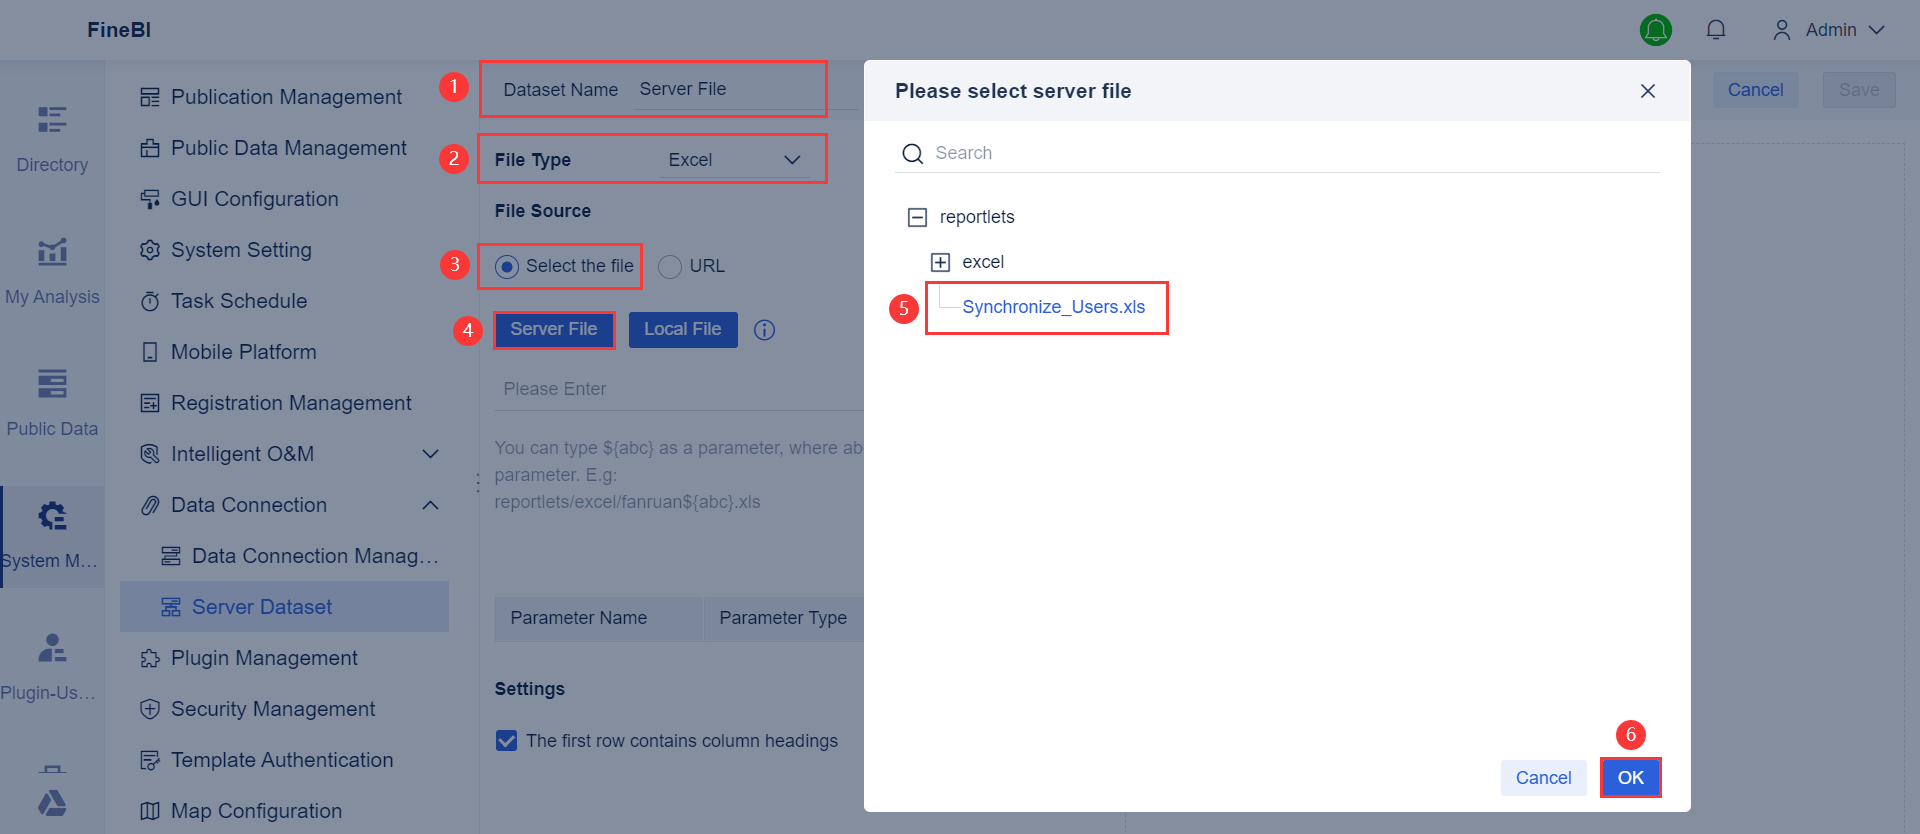The height and width of the screenshot is (834, 1920).
Task: Click the Server File button
Action: (x=554, y=330)
